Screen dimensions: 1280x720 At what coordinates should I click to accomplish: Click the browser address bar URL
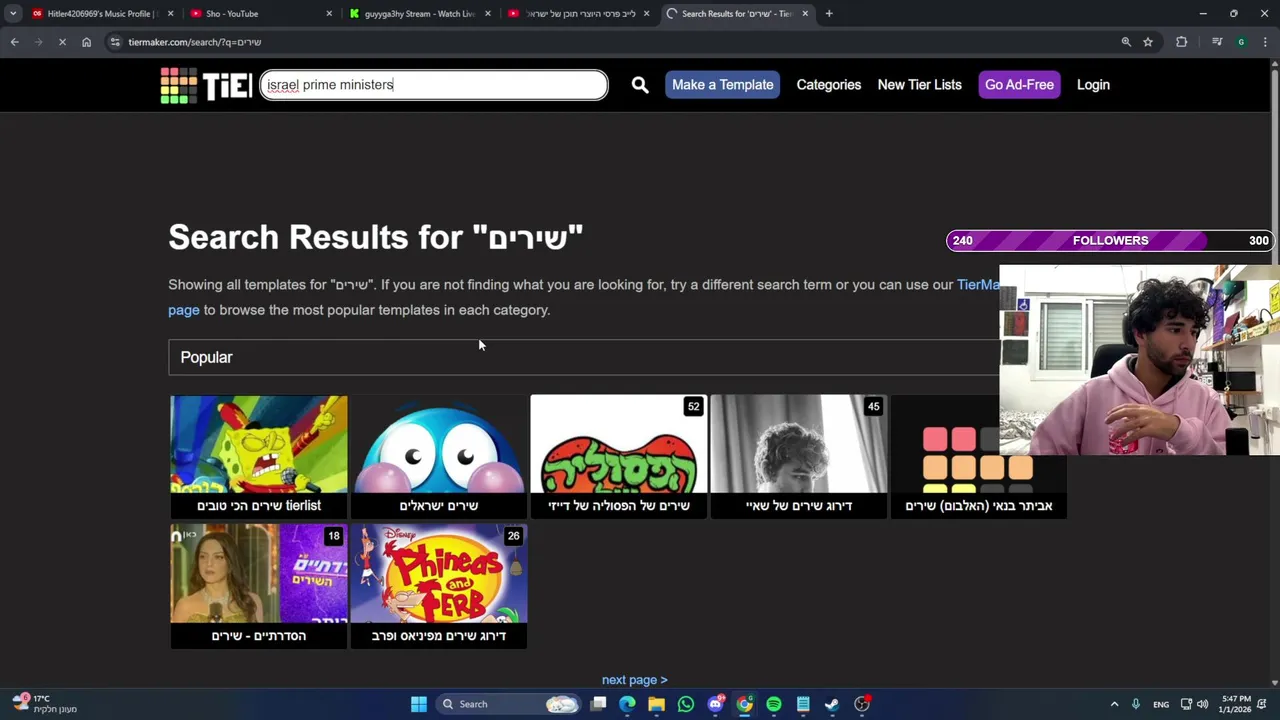(194, 42)
